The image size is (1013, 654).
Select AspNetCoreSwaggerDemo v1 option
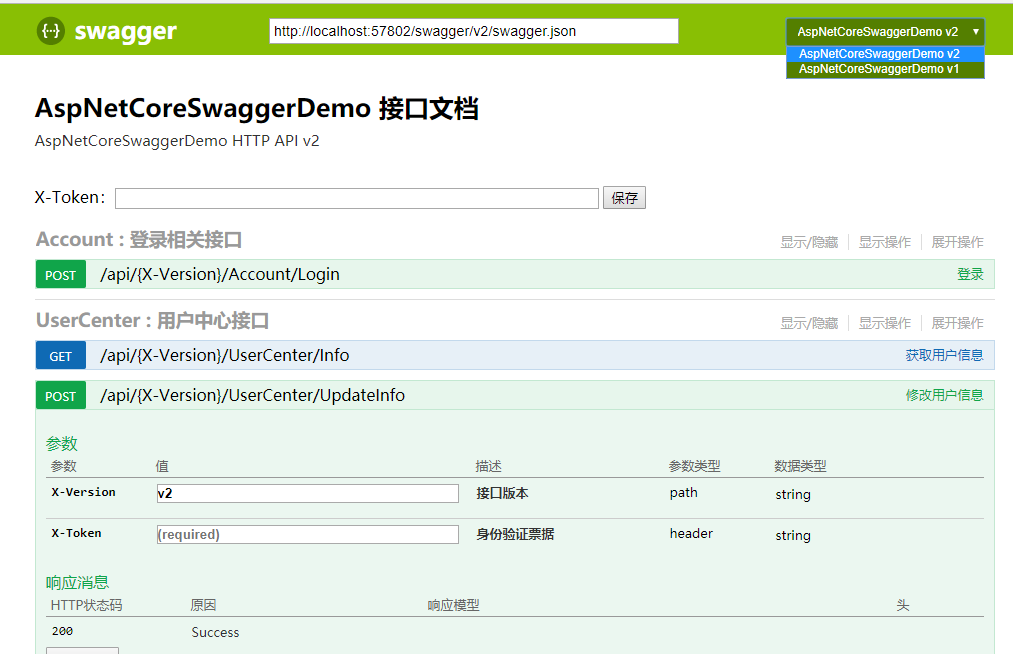(879, 69)
